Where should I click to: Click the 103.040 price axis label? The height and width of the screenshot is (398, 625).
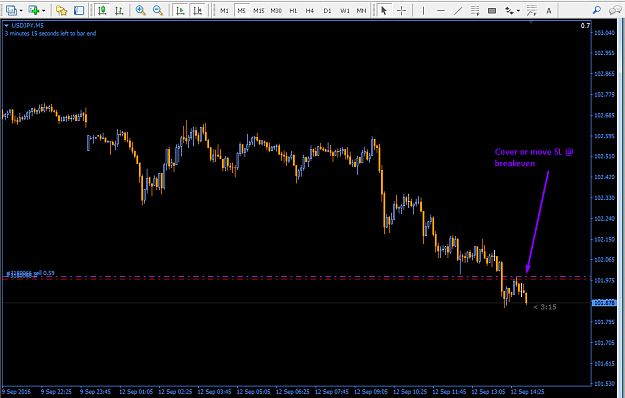click(x=604, y=33)
